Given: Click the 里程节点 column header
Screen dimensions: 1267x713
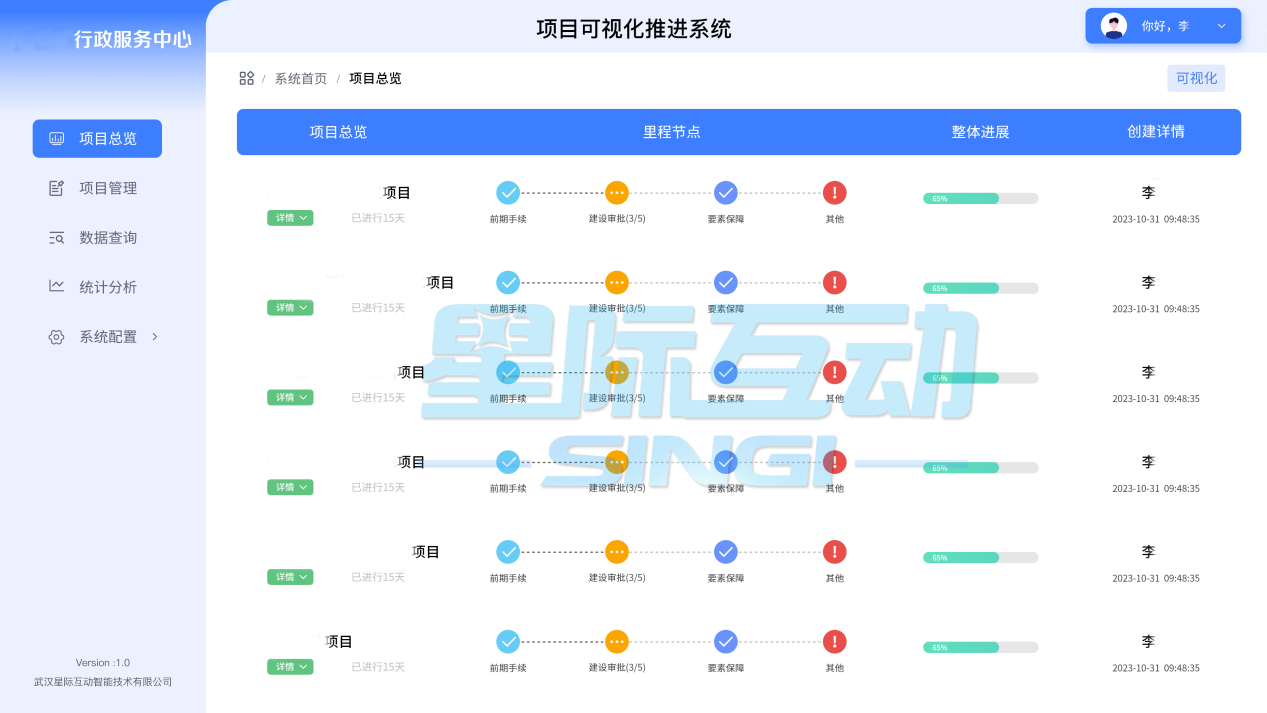Looking at the screenshot, I should [x=671, y=132].
